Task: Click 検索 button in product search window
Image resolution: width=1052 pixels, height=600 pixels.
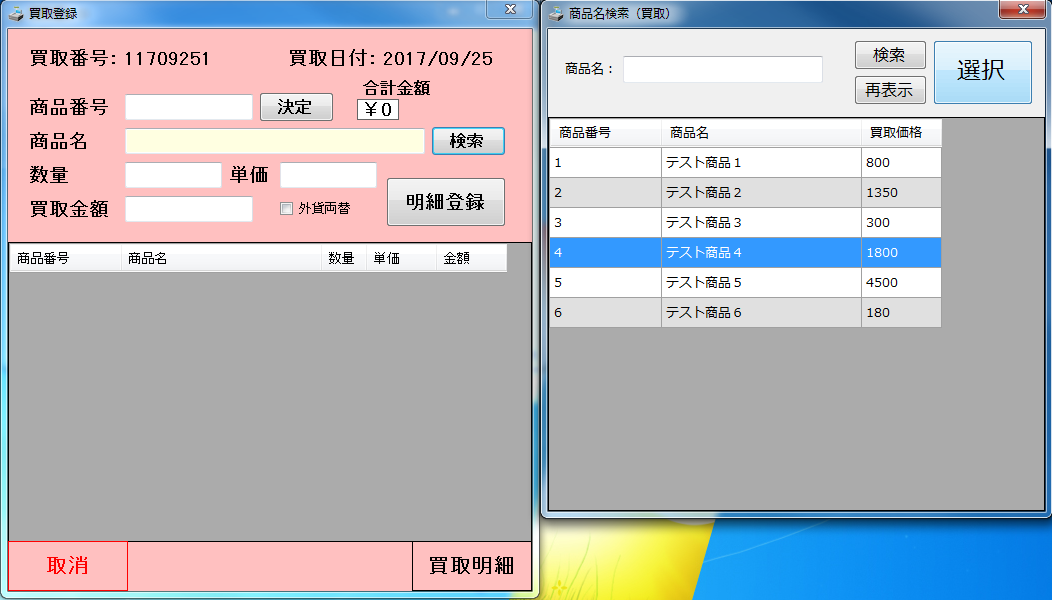Action: click(x=889, y=55)
